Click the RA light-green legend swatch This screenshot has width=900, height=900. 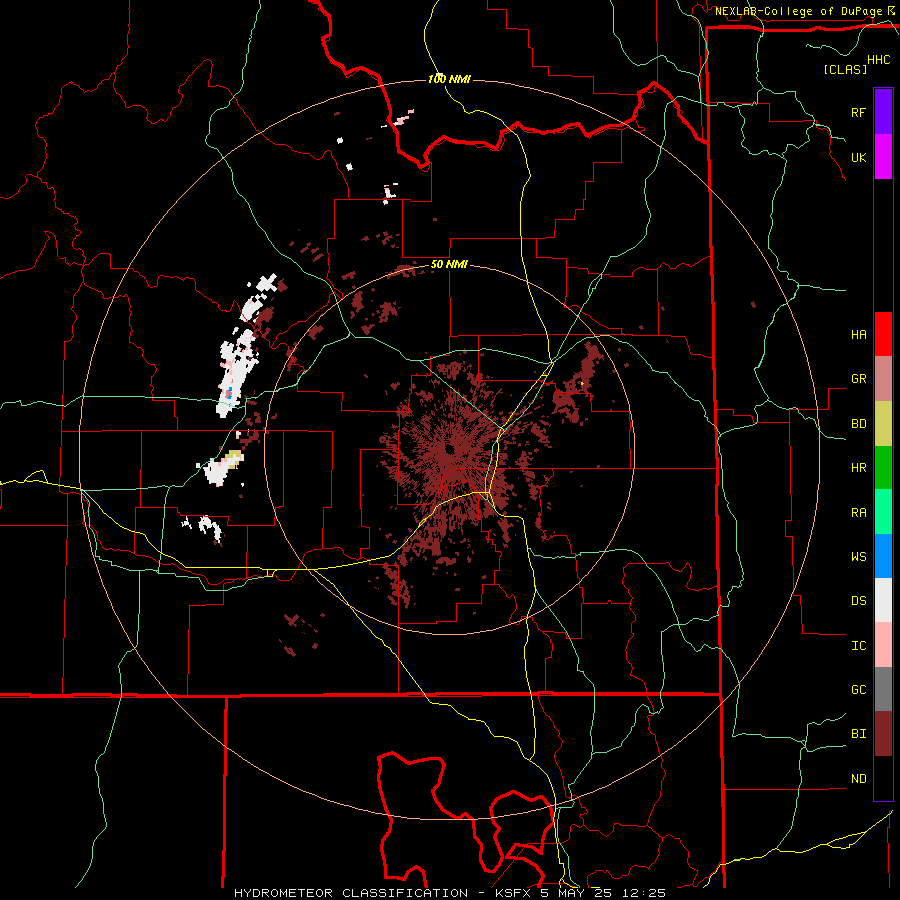[x=883, y=512]
